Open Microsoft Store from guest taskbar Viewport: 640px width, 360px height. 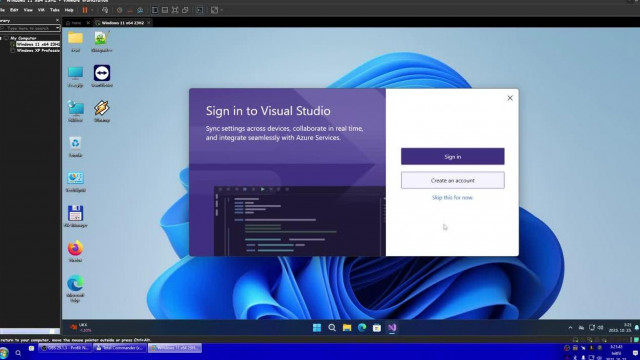tap(377, 328)
